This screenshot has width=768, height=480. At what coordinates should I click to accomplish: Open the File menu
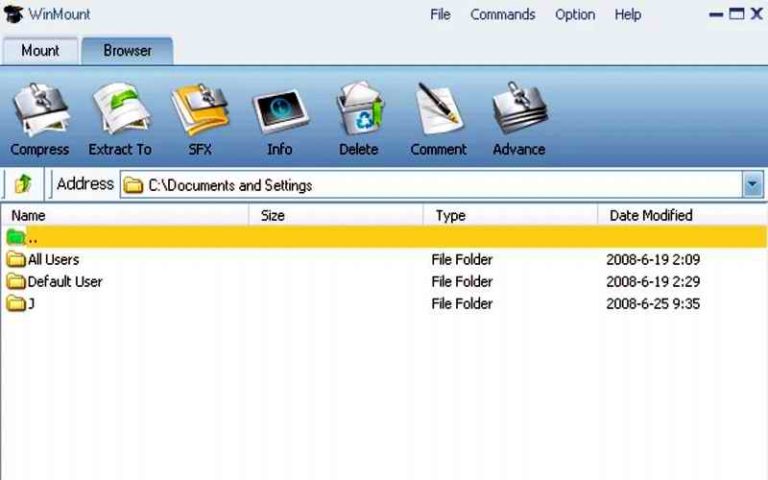click(x=440, y=15)
